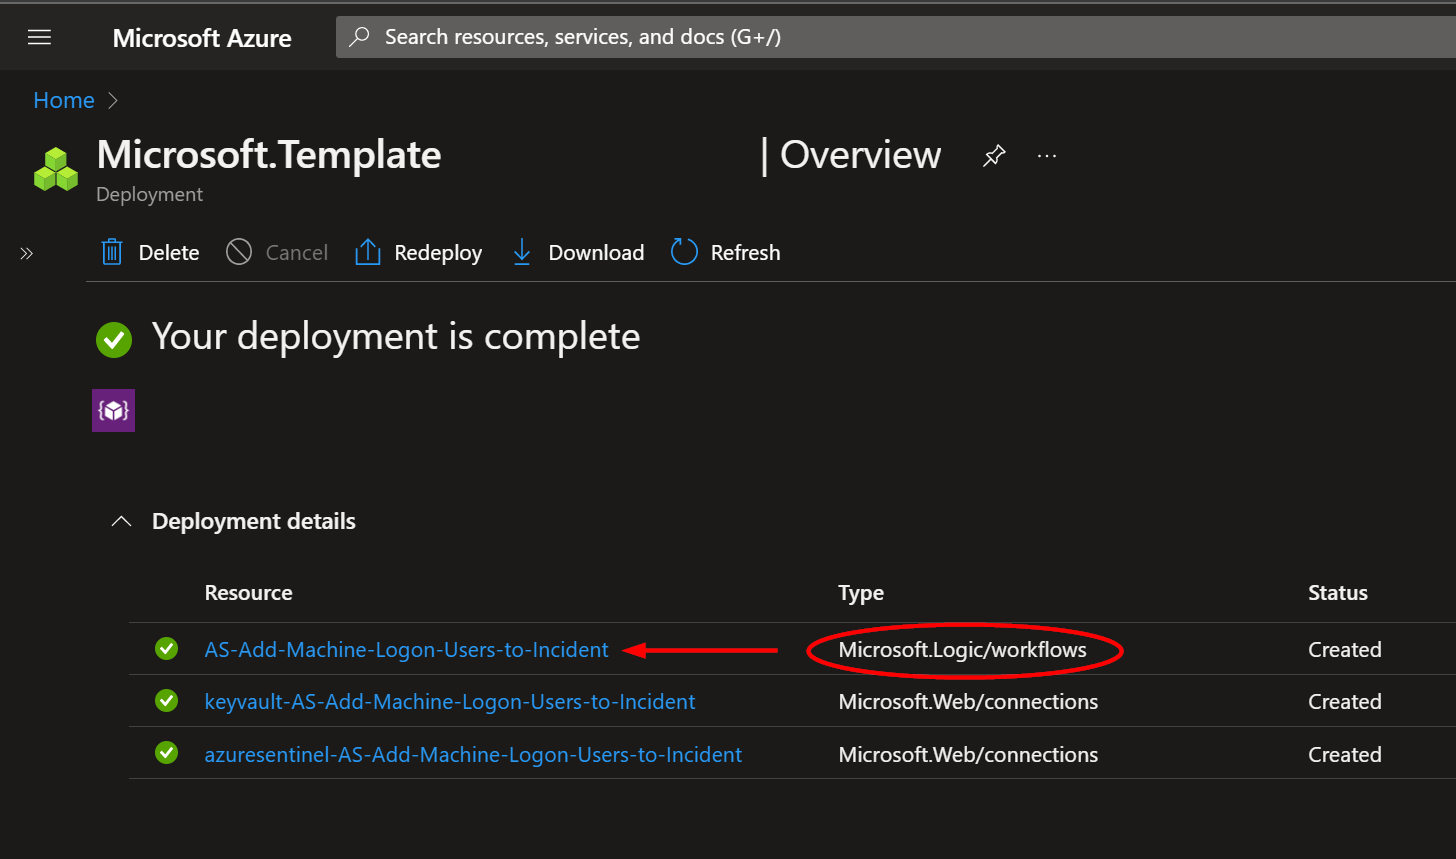The height and width of the screenshot is (859, 1456).
Task: Click the Microsoft.Template title
Action: coord(269,155)
